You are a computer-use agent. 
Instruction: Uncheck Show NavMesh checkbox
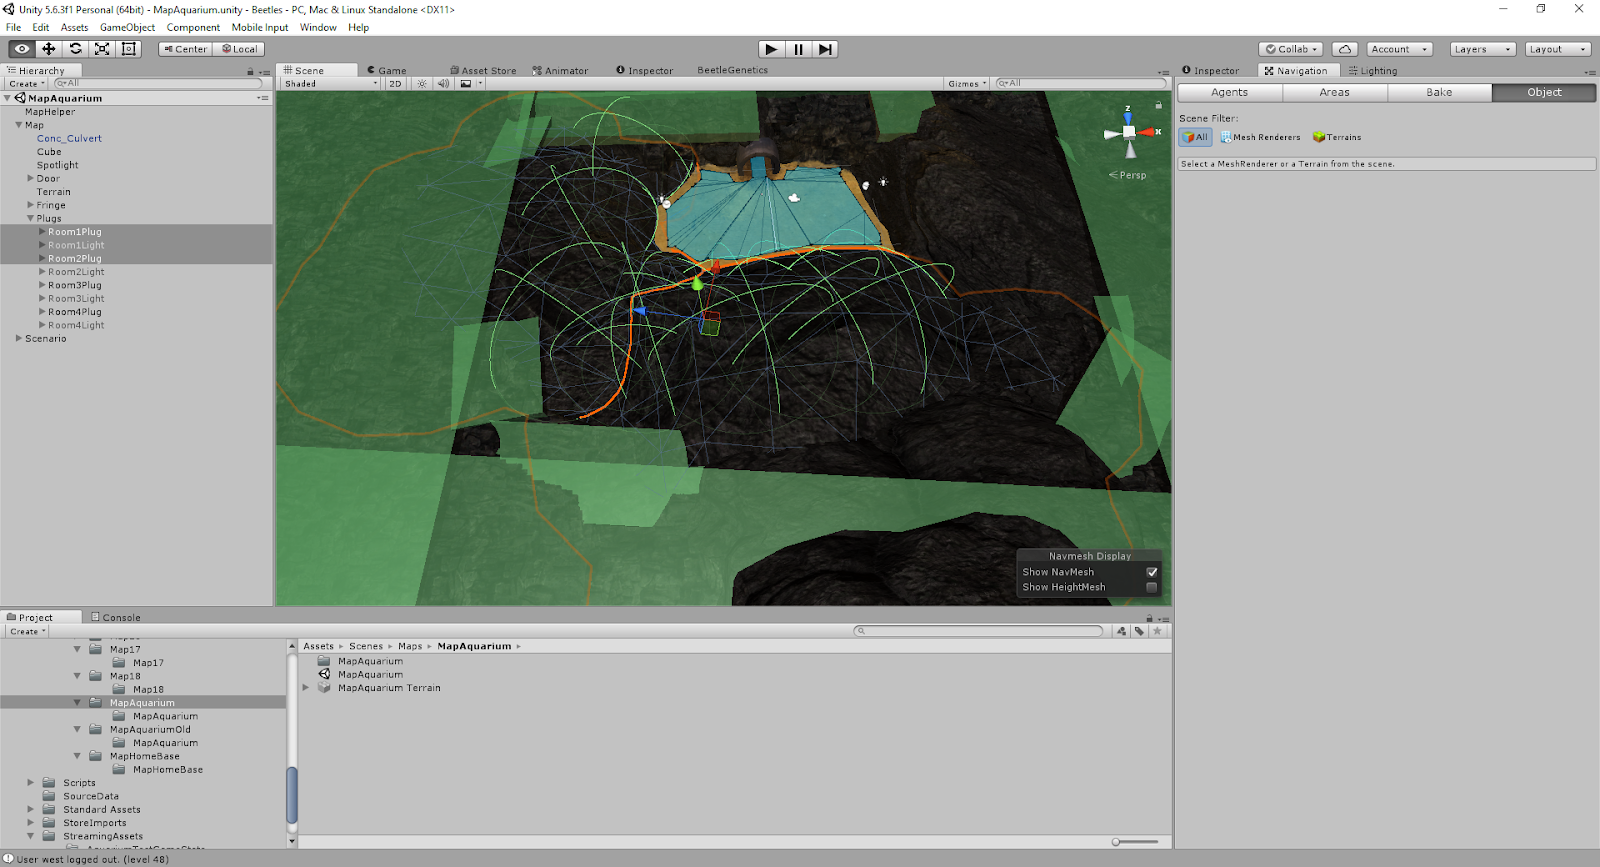coord(1151,572)
